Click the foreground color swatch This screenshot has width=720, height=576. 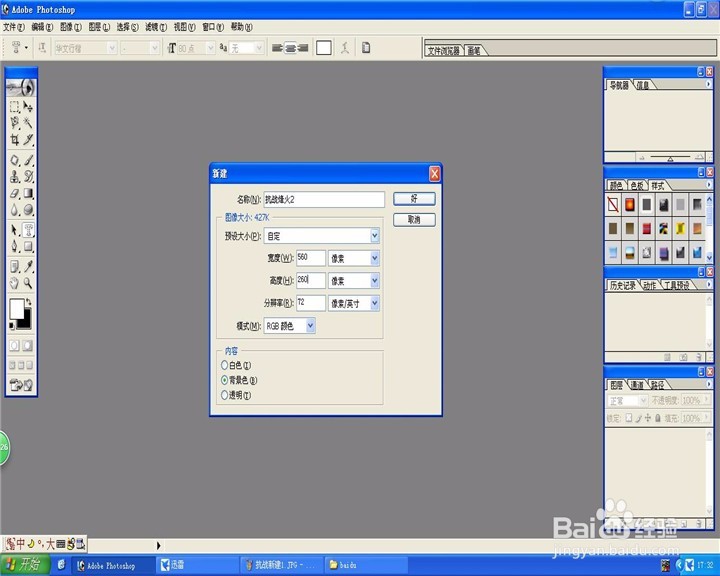point(17,309)
